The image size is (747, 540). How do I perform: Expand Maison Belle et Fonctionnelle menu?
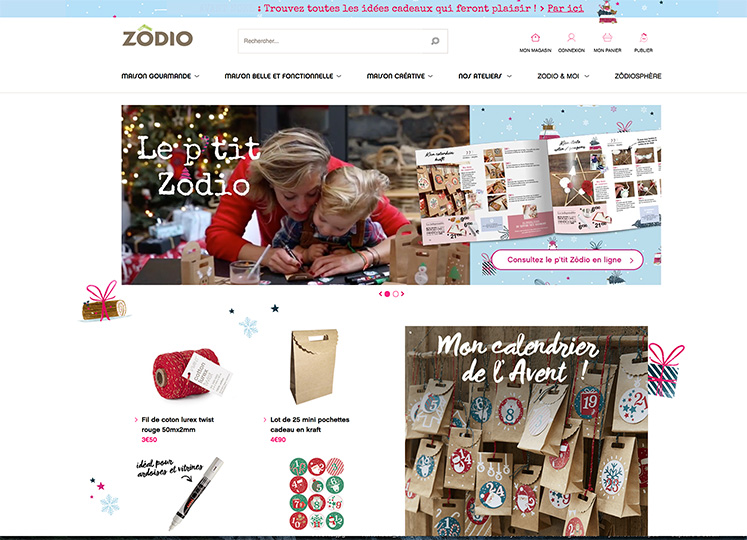coord(283,76)
